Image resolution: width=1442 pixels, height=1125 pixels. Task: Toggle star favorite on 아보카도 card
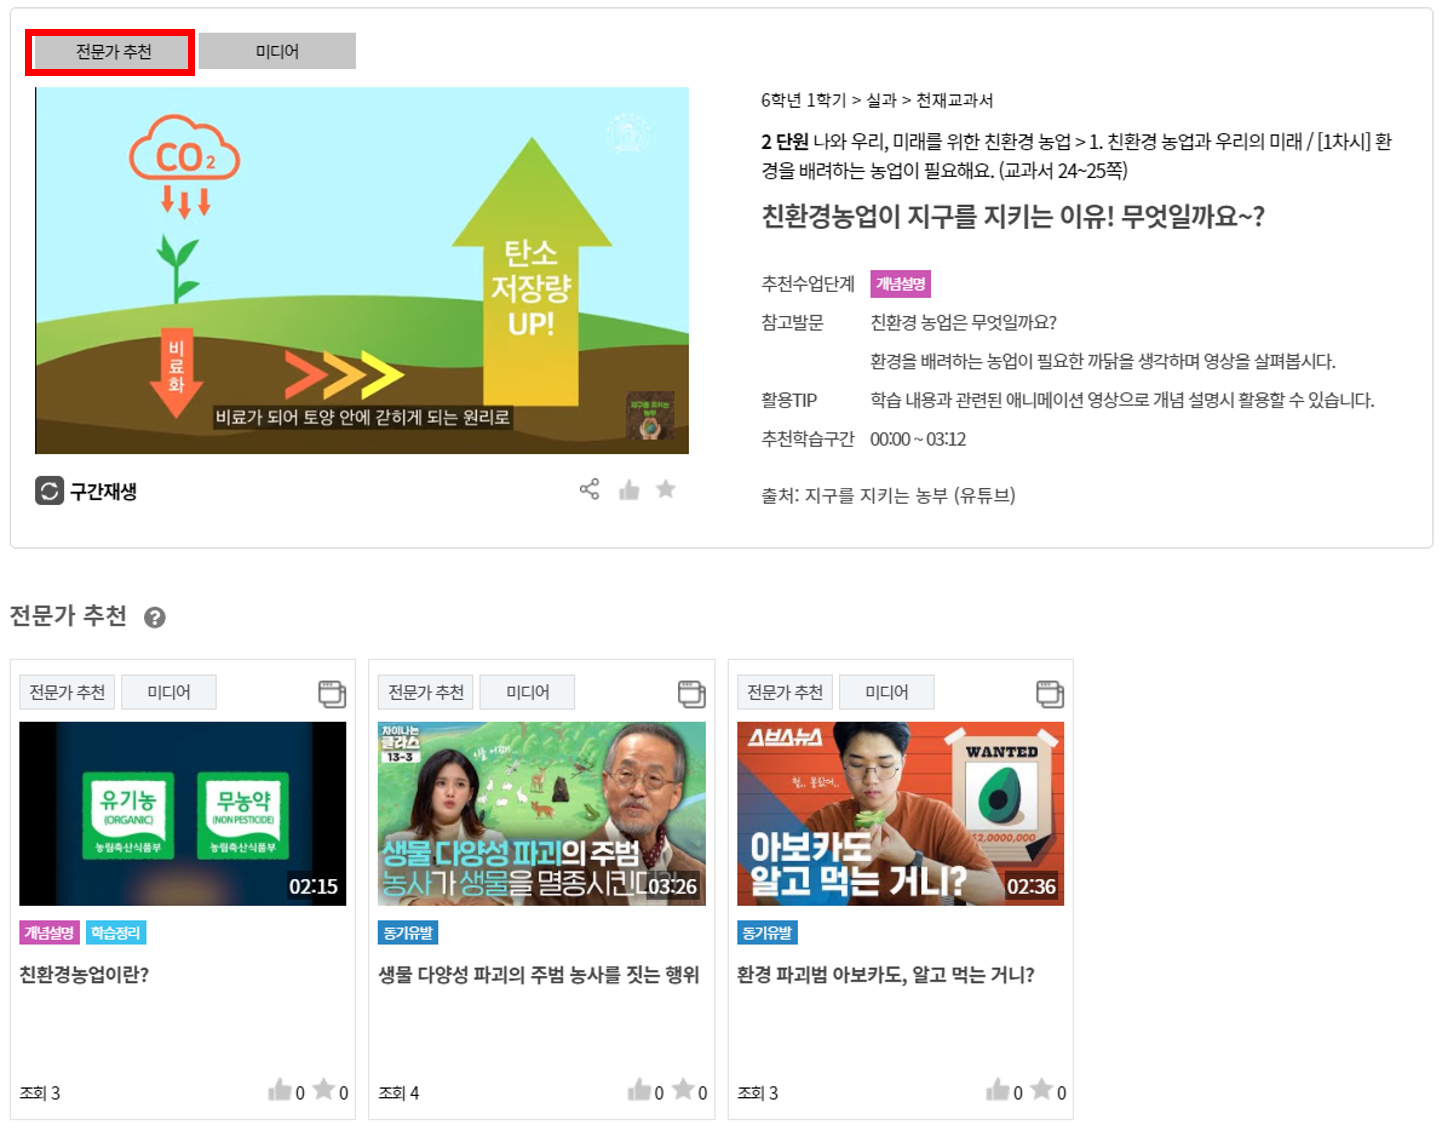click(x=1042, y=1089)
